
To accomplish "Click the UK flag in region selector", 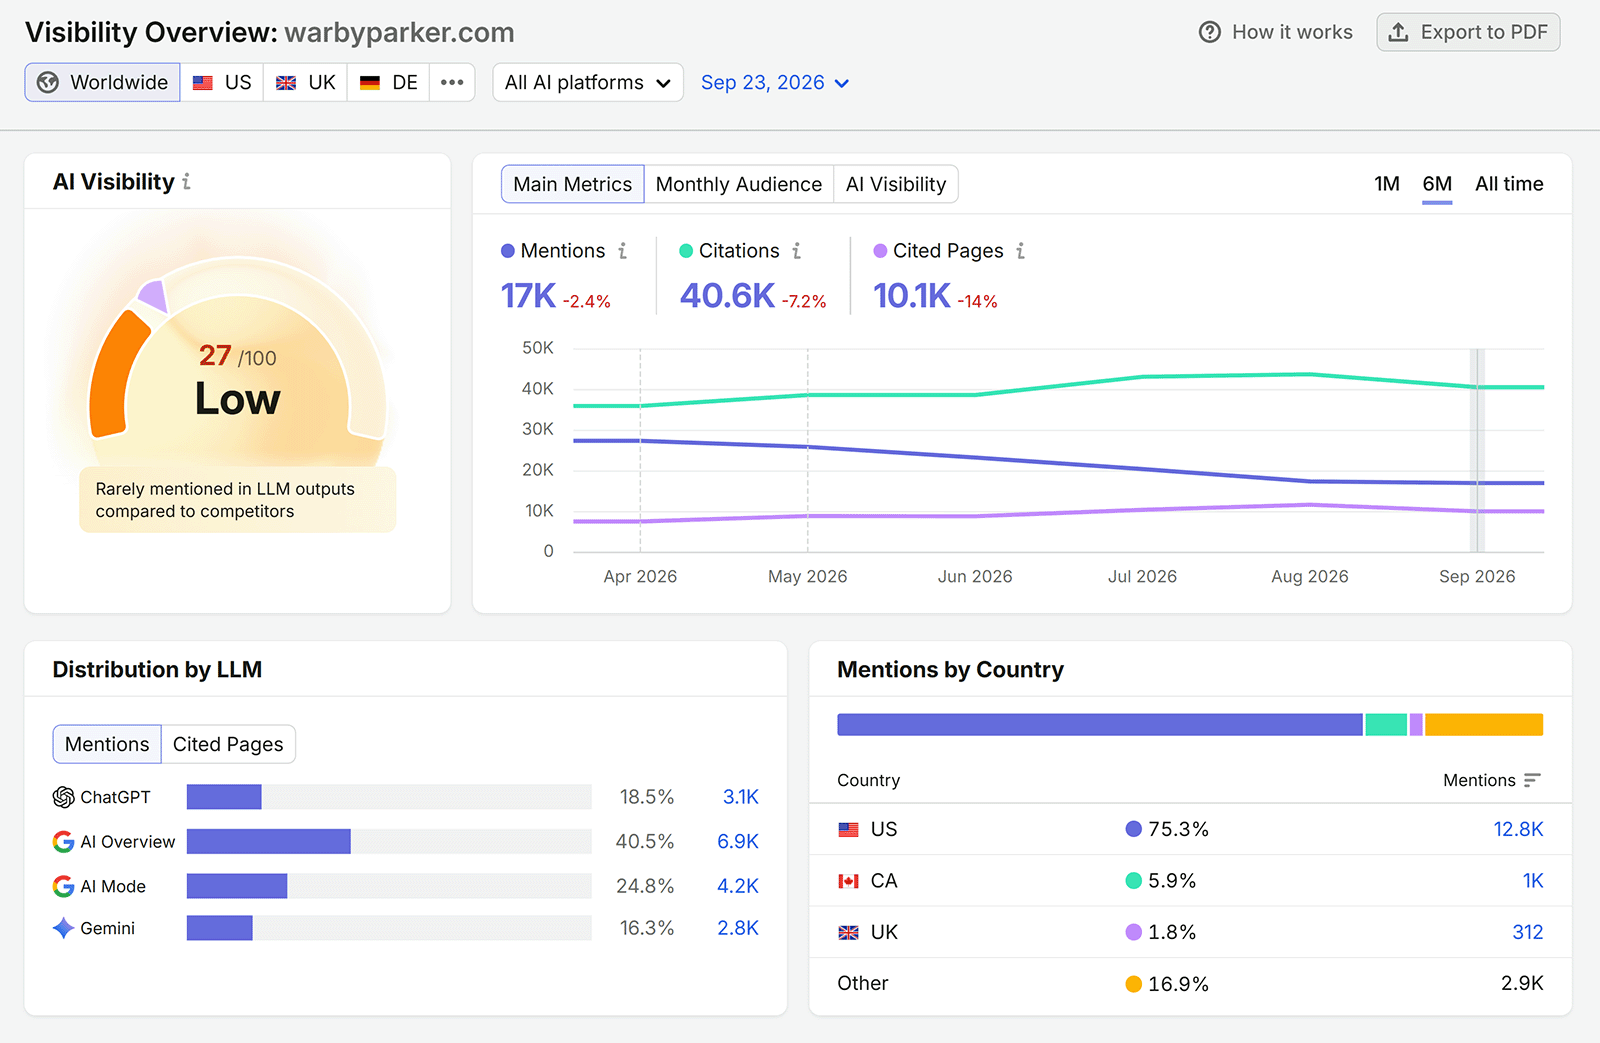I will tap(286, 83).
